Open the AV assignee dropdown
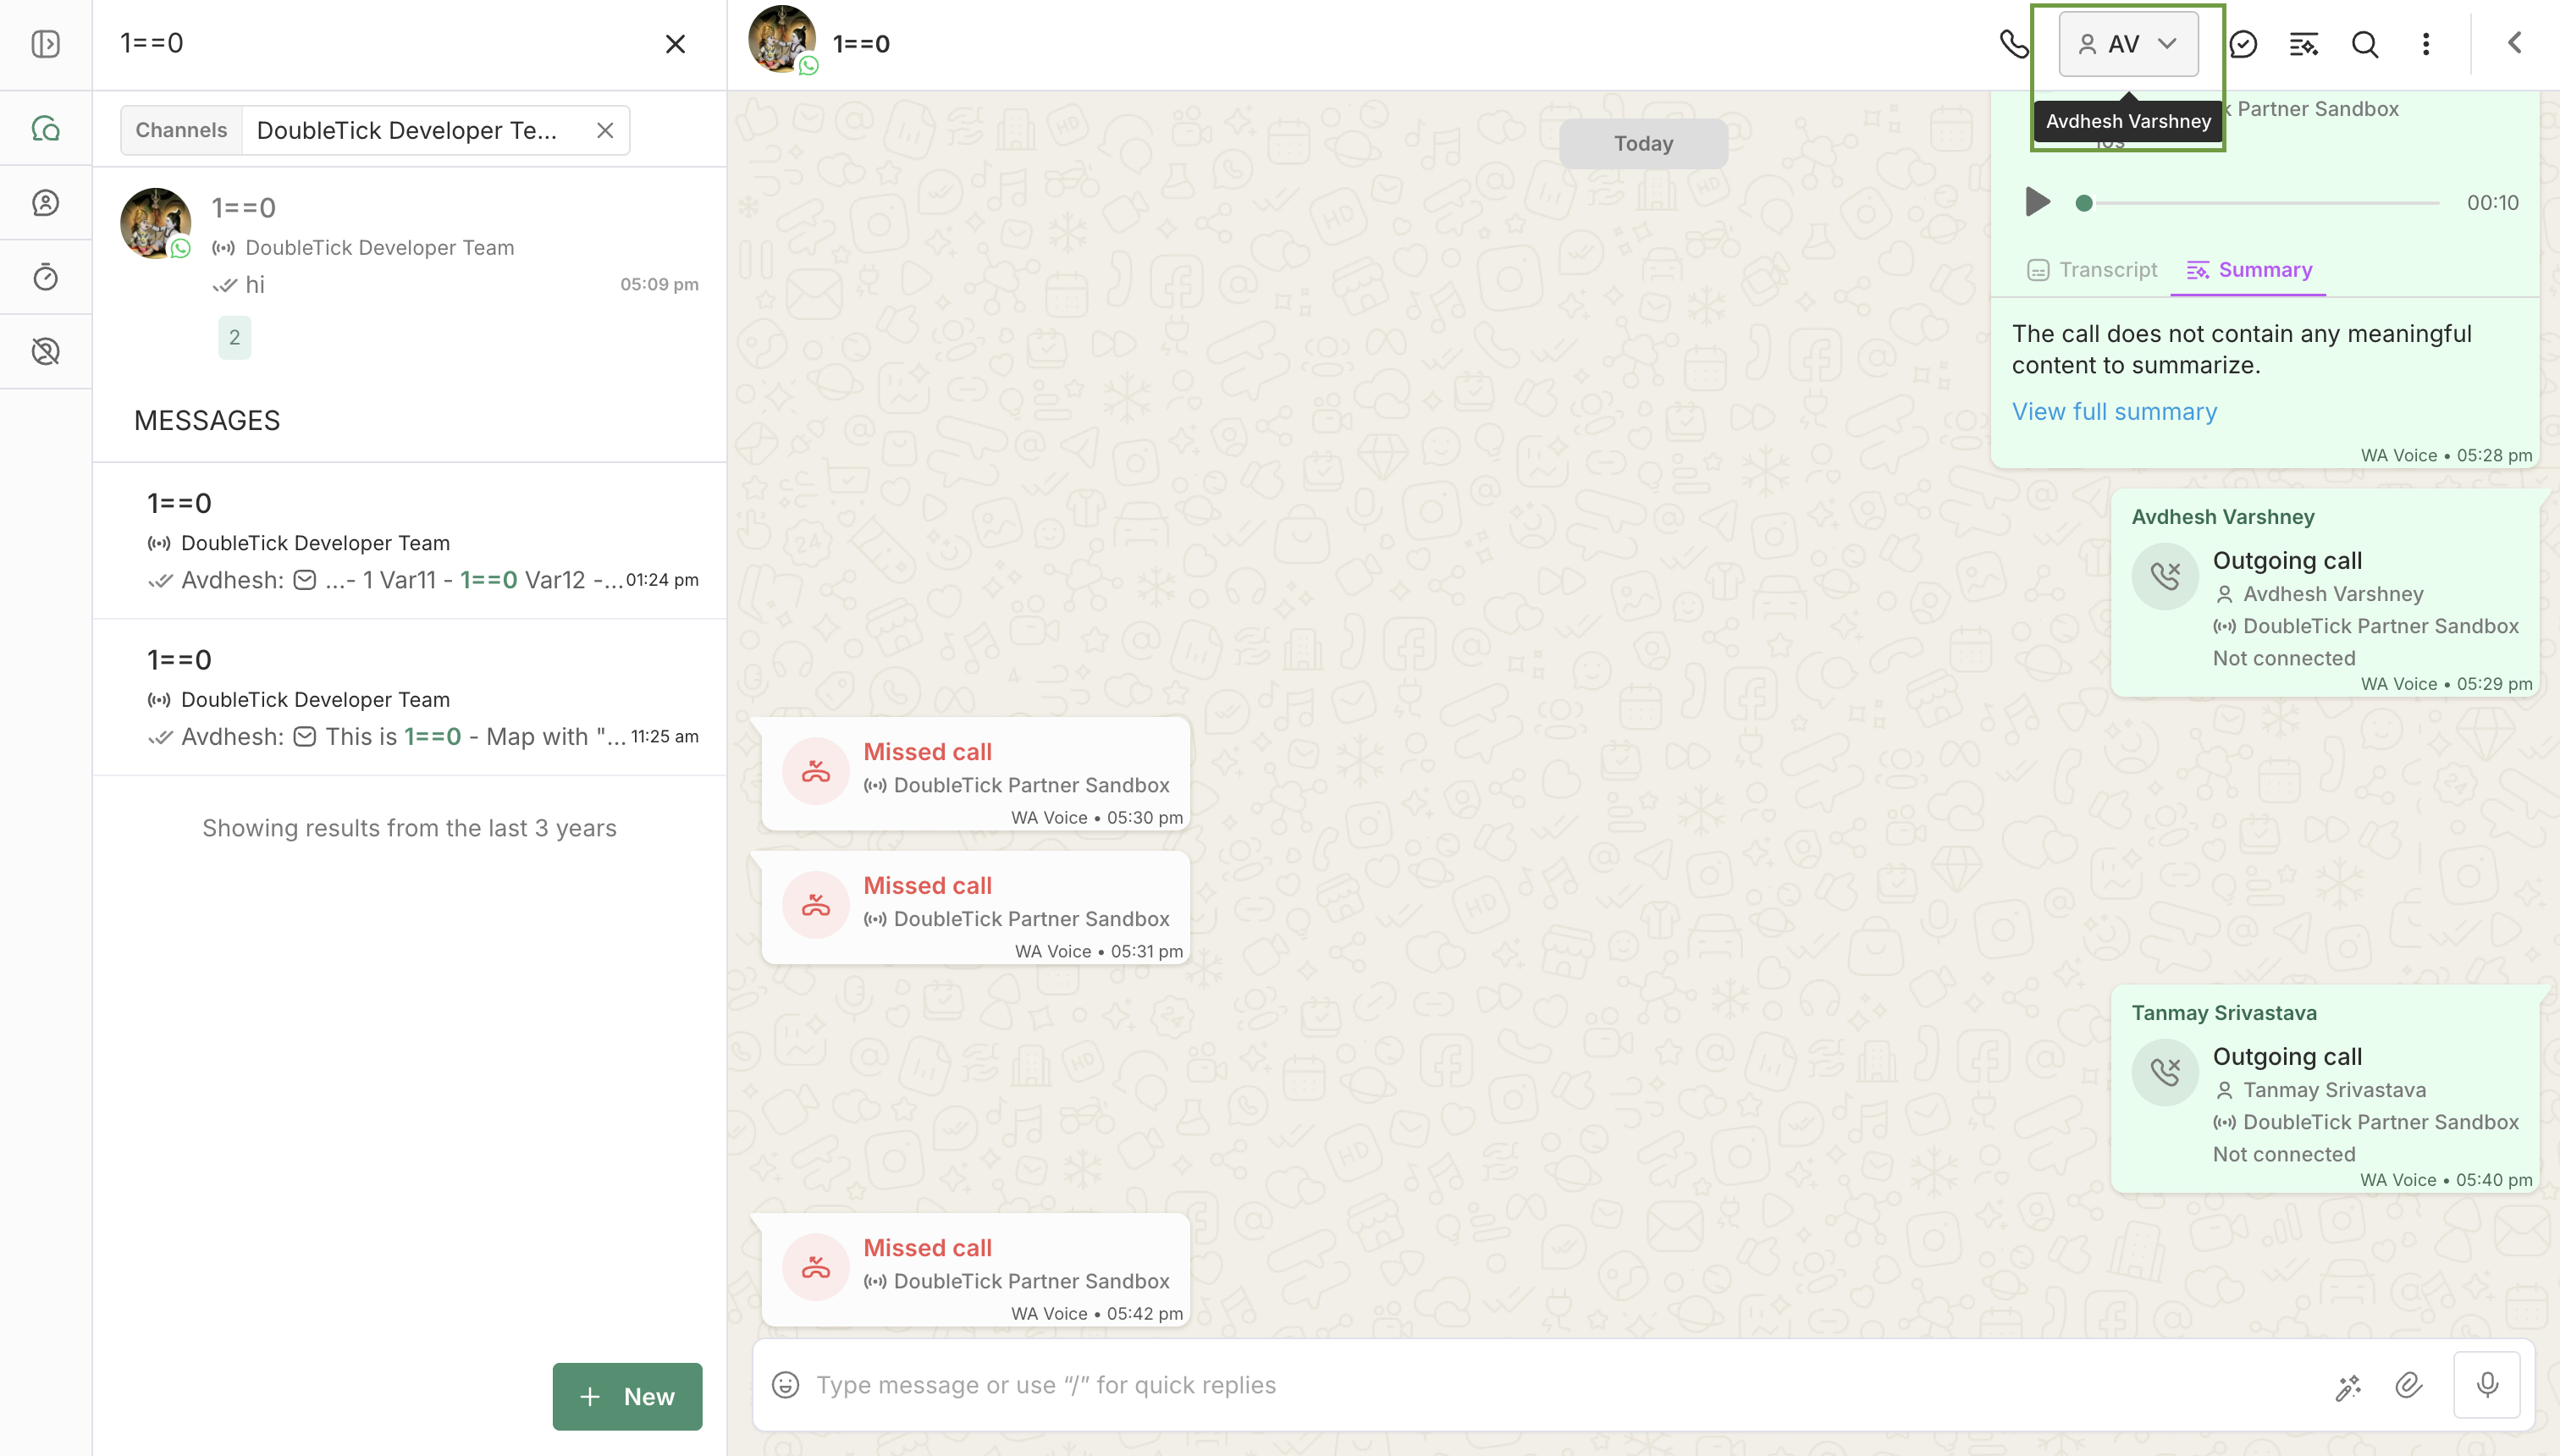The width and height of the screenshot is (2560, 1456). (2128, 44)
